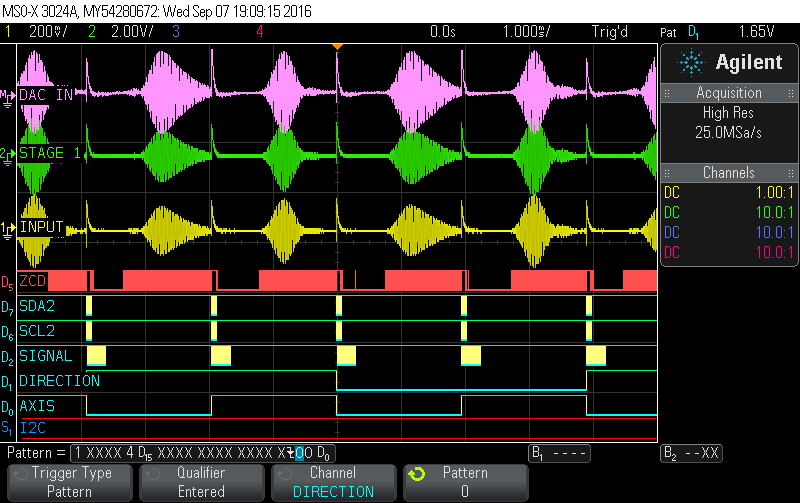This screenshot has width=800, height=503.
Task: Click the 1.65V trigger level readout
Action: (x=757, y=32)
